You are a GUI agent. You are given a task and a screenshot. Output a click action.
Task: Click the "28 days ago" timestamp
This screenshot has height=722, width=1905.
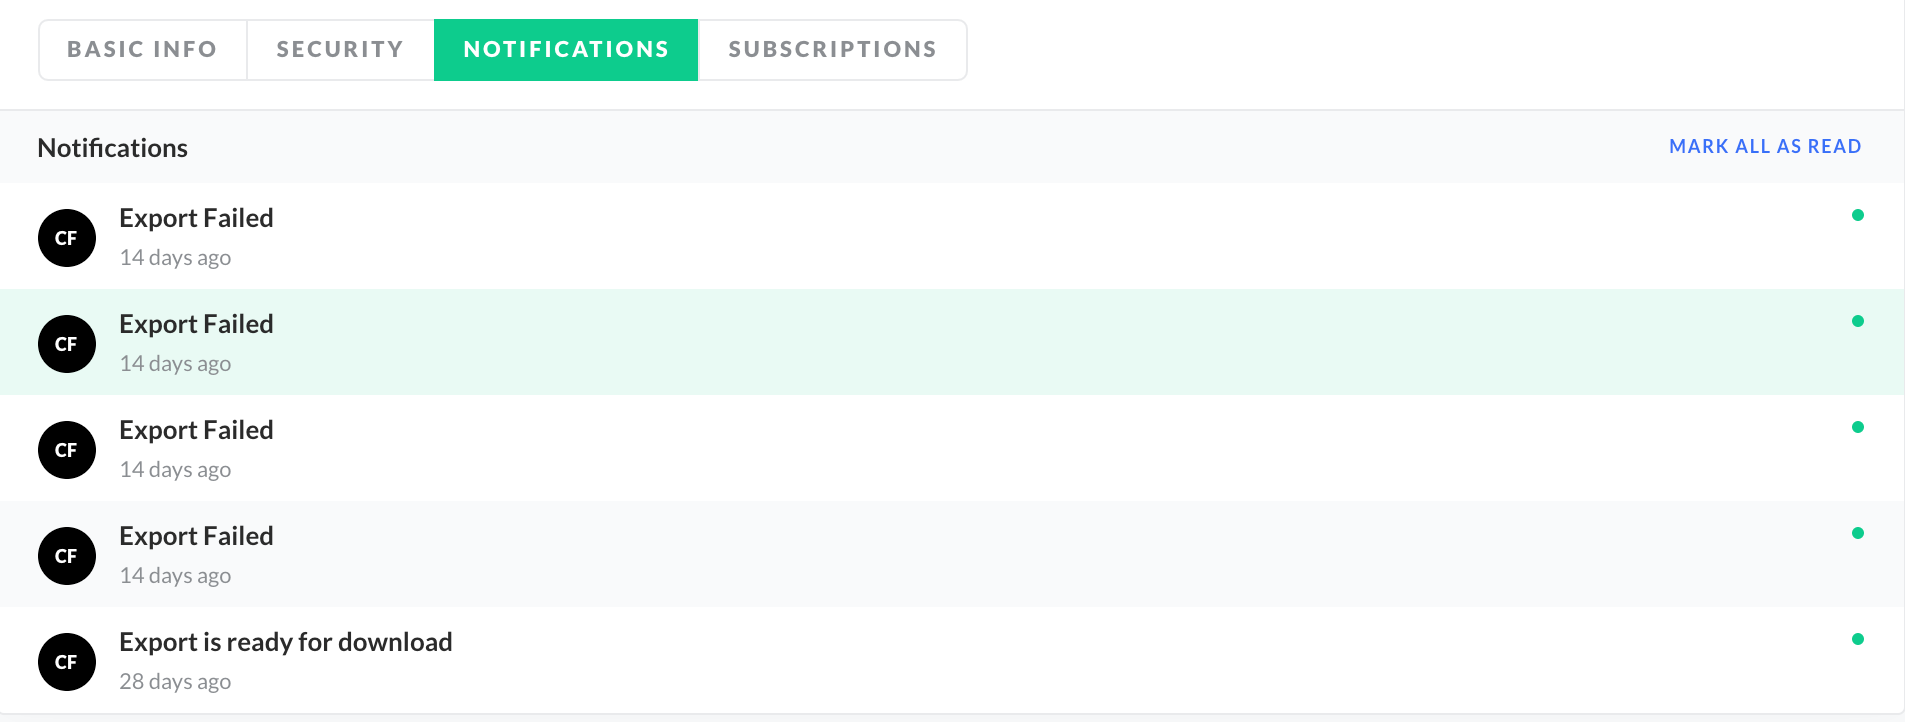click(175, 682)
